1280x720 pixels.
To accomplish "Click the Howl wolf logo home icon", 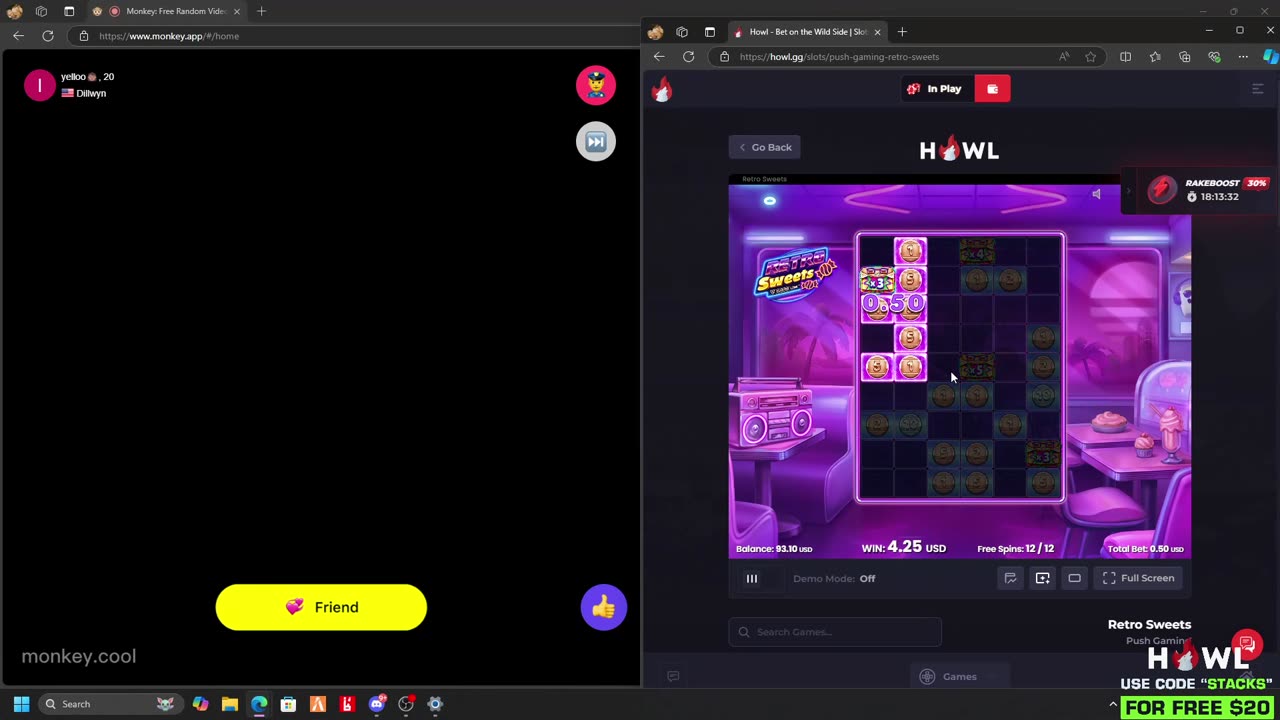I will 661,90.
